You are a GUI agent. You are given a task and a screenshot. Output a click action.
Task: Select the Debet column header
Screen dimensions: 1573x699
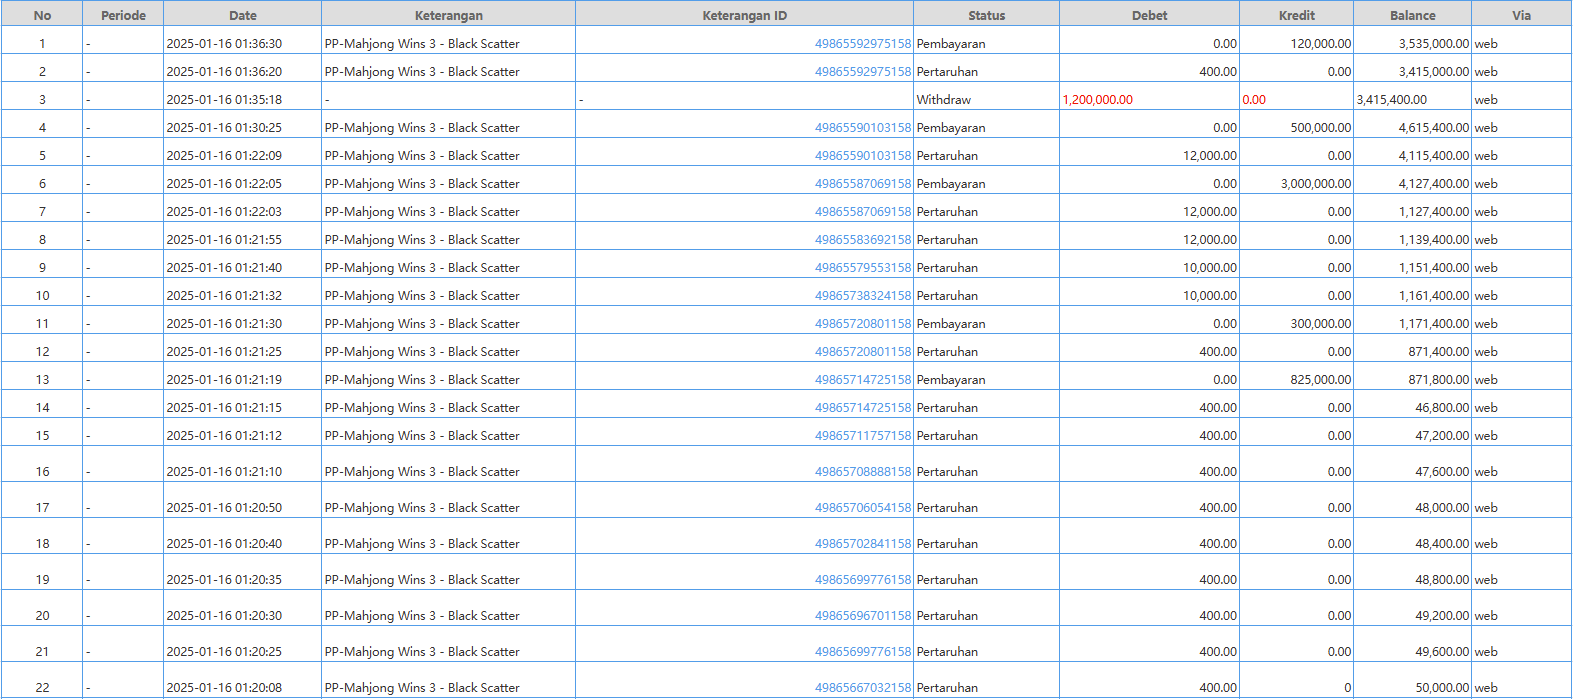(x=1149, y=15)
